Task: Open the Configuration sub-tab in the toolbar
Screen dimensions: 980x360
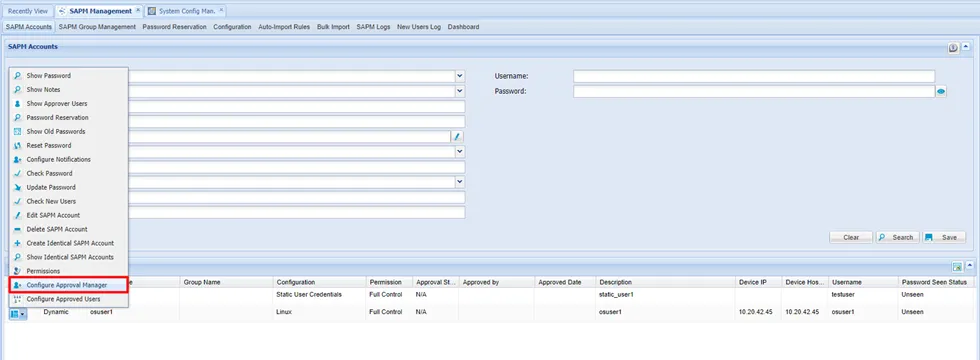Action: (232, 27)
